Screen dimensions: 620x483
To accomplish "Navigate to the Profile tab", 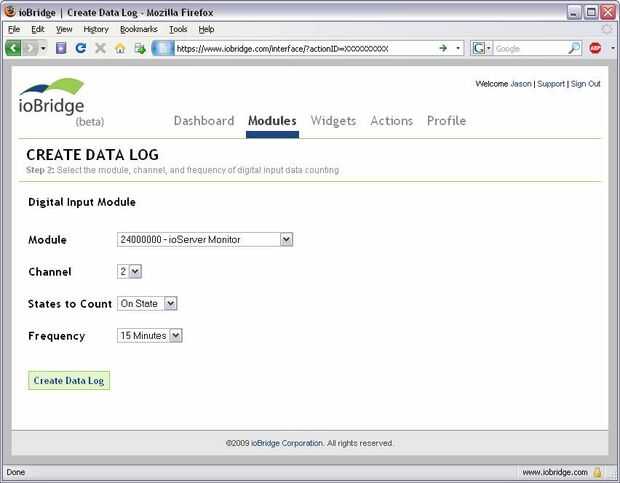I will pyautogui.click(x=446, y=121).
